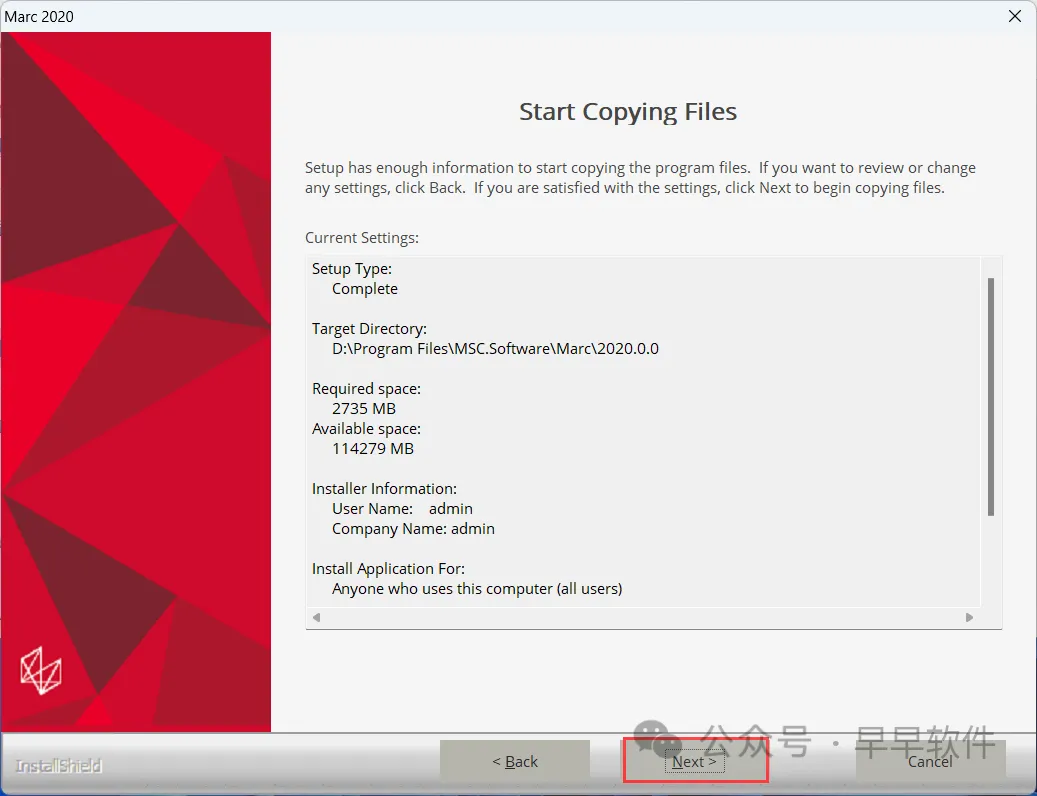1037x796 pixels.
Task: Click 'Anyone who uses this computer (all users)'
Action: coord(477,588)
